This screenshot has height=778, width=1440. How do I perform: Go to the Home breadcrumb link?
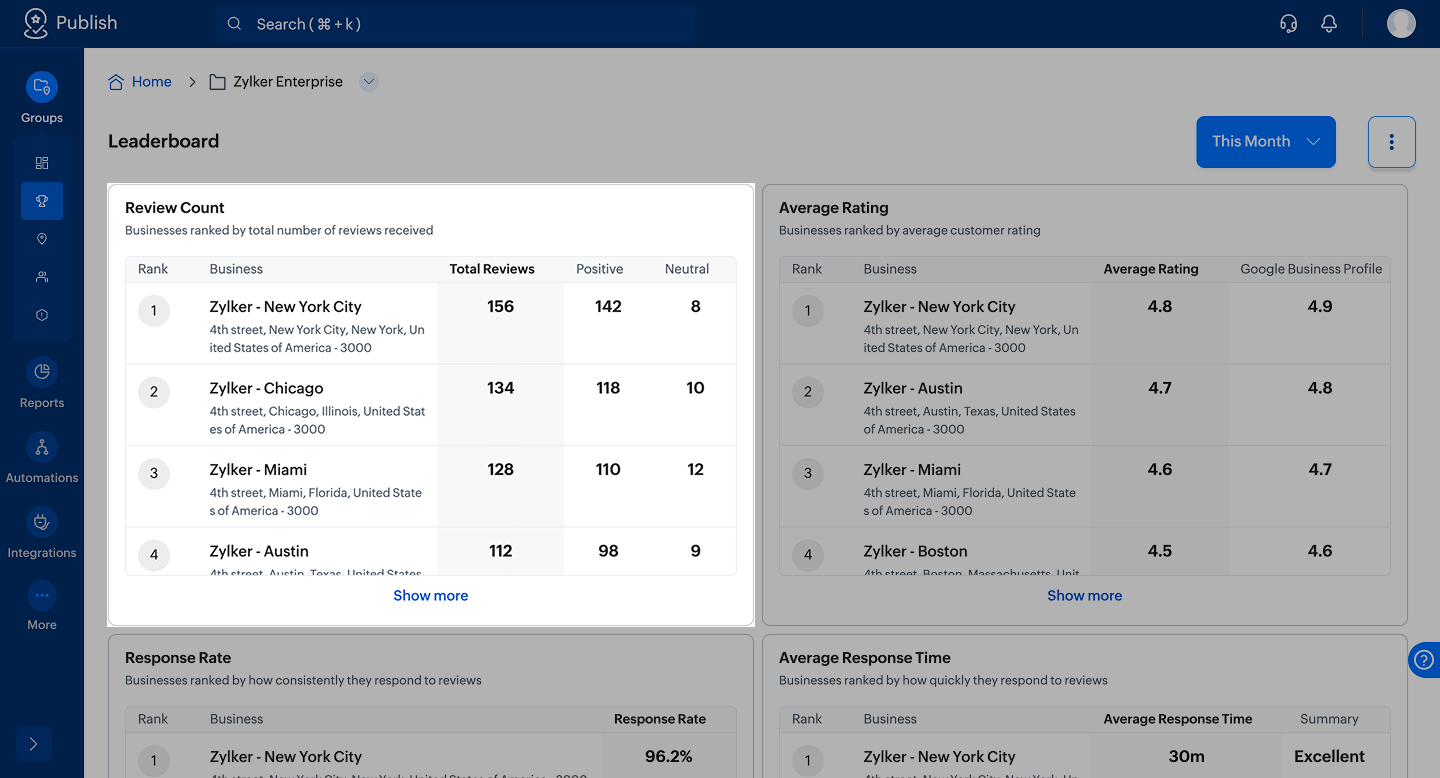click(151, 82)
